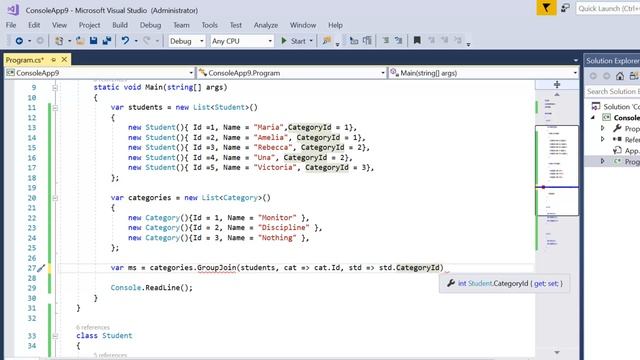Open the Start button dropdown arrow

pos(311,41)
